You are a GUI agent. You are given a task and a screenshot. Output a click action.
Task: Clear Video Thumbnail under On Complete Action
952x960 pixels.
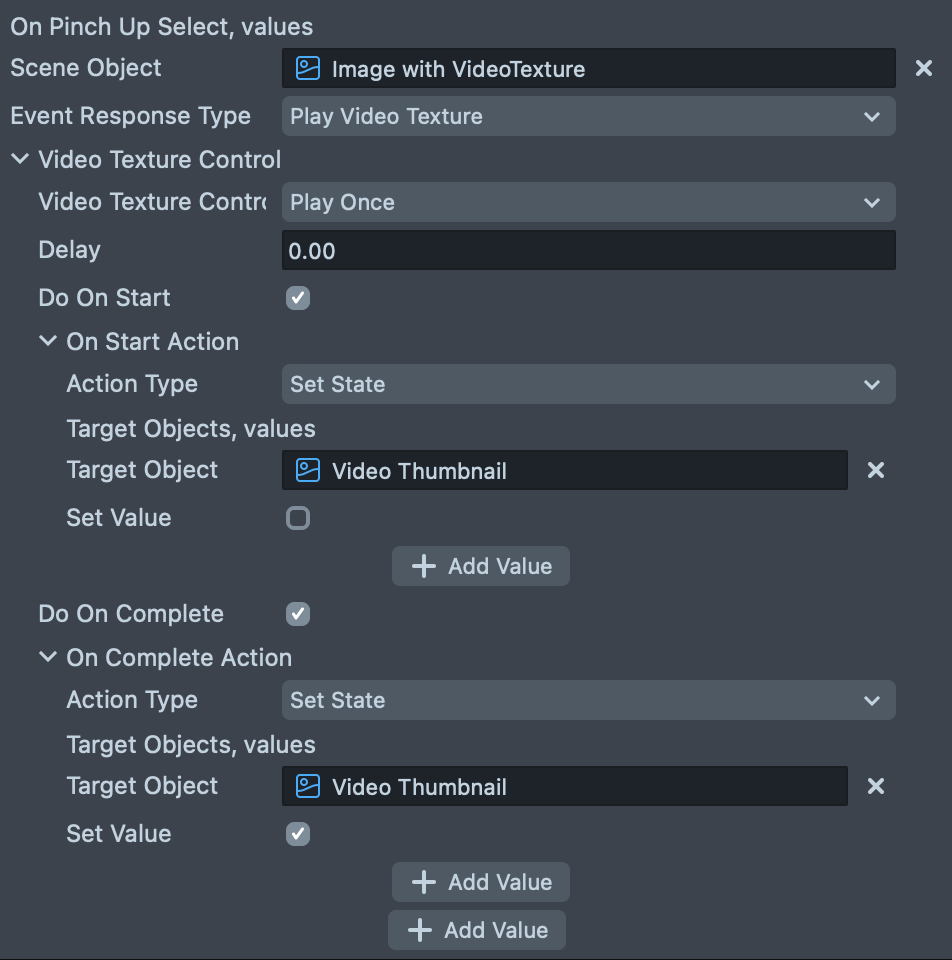point(875,786)
